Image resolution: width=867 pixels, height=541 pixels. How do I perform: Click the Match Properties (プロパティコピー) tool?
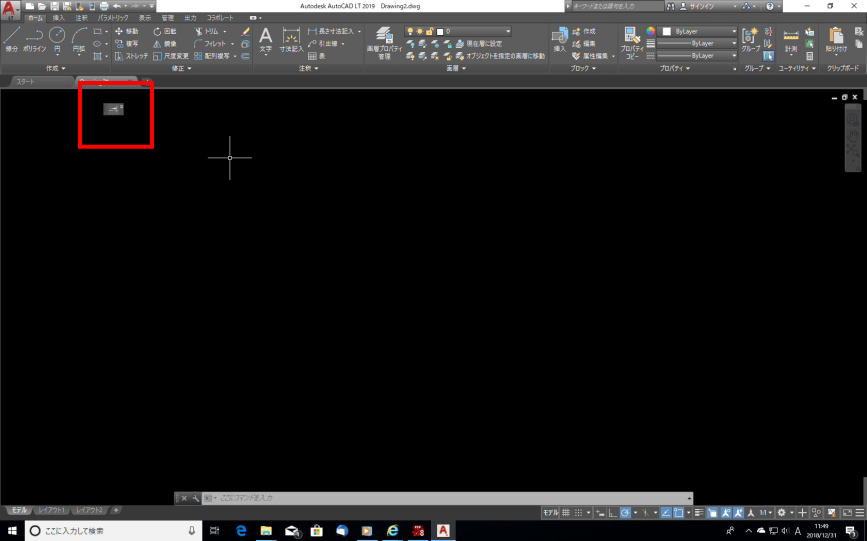click(x=632, y=43)
